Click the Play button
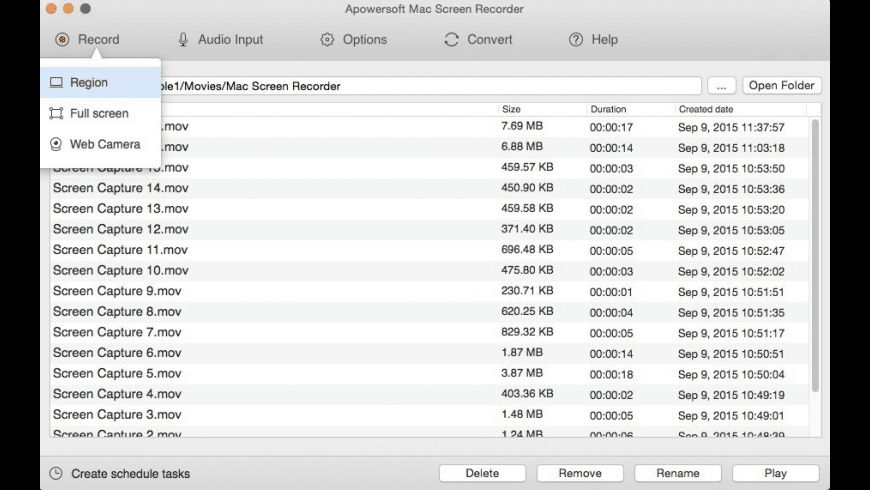 point(775,473)
